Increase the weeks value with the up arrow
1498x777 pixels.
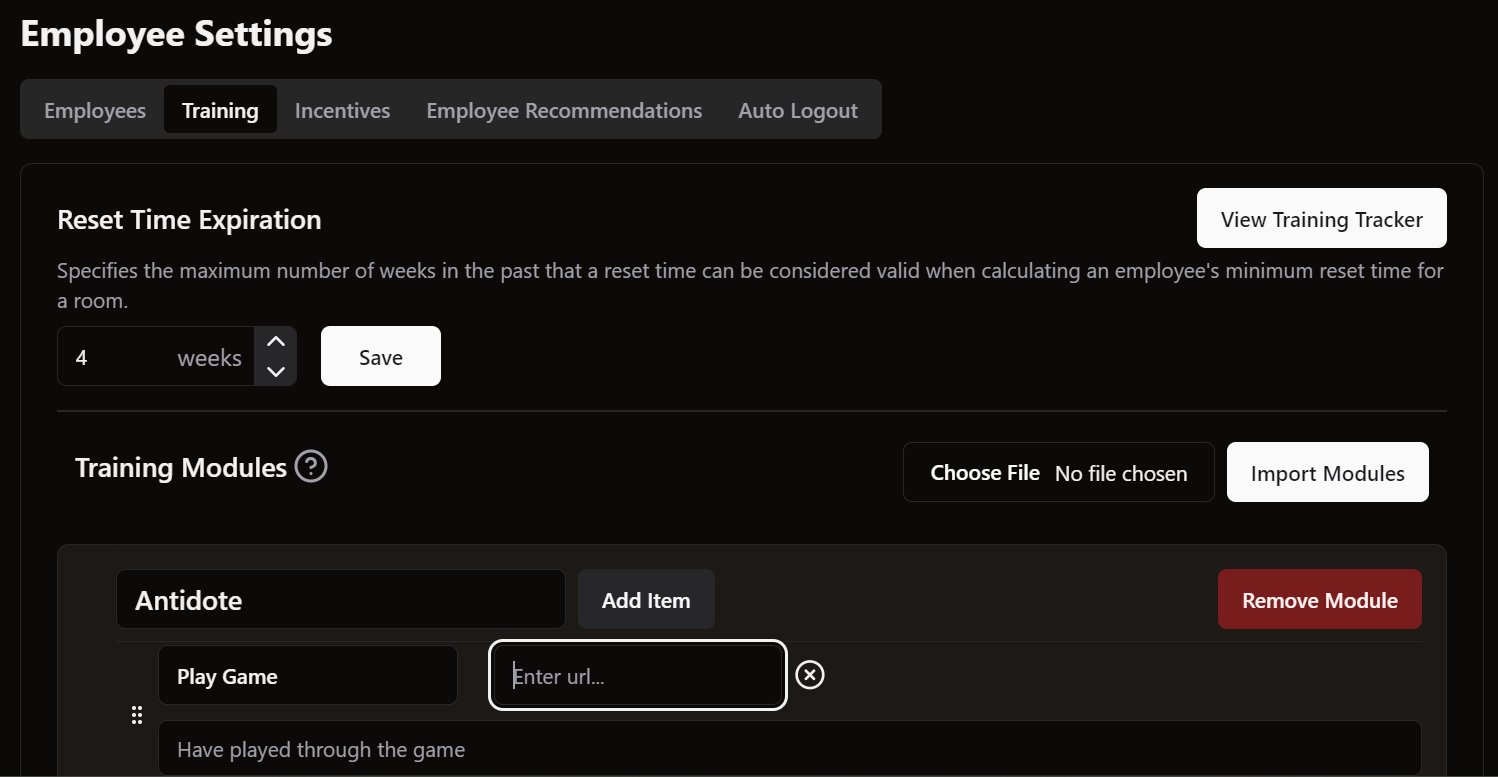click(276, 342)
